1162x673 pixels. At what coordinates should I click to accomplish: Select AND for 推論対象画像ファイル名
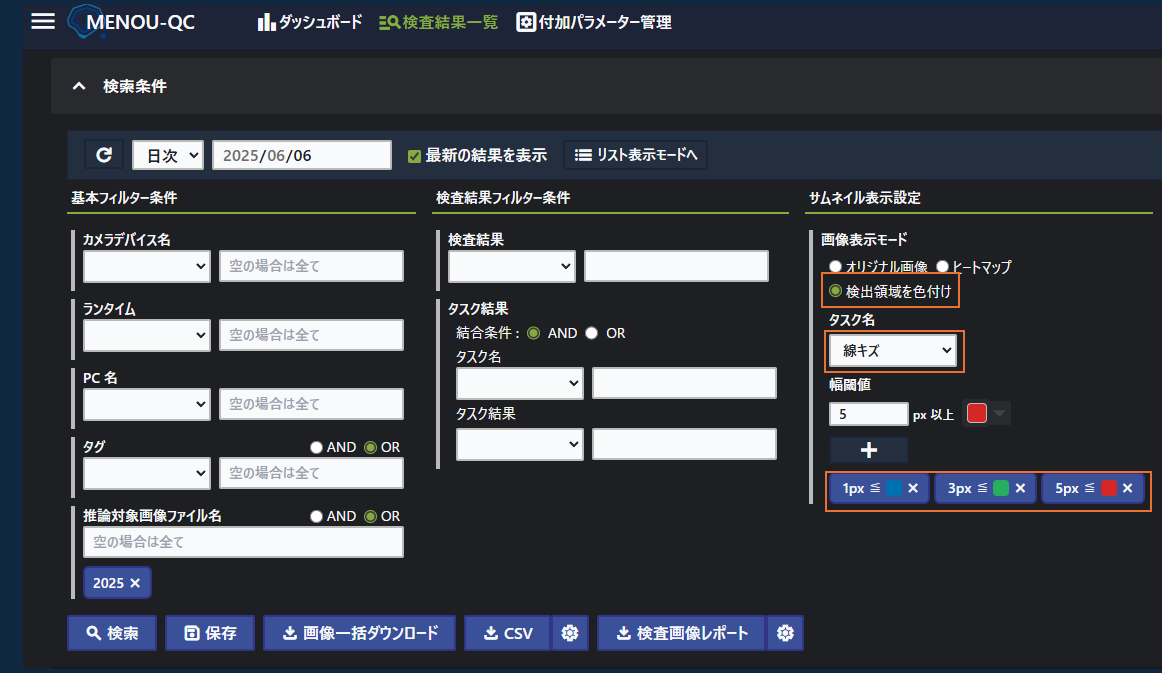pos(316,516)
